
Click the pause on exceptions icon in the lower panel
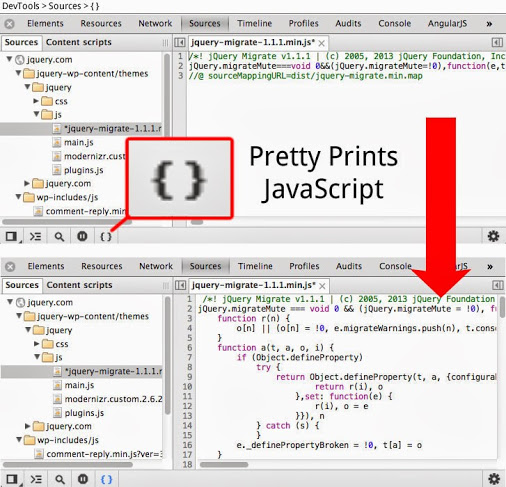click(83, 479)
